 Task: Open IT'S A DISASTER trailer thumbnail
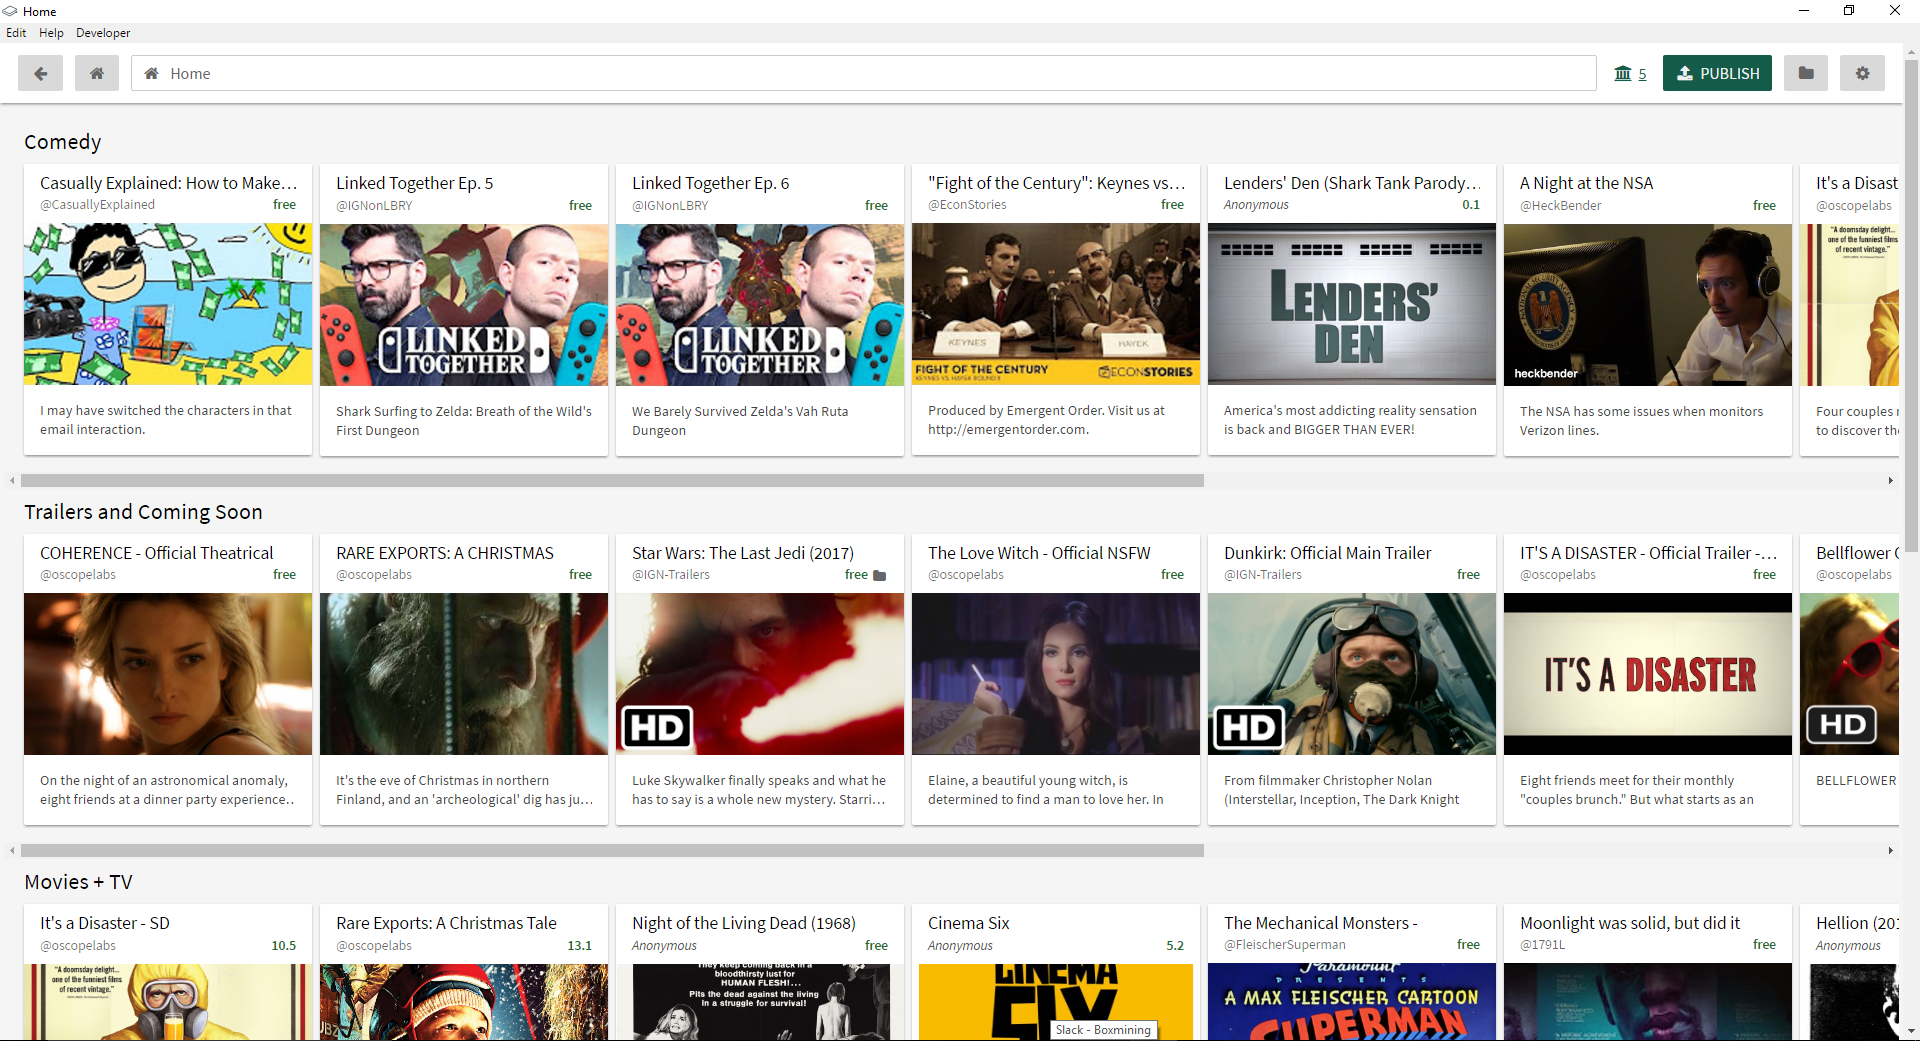pyautogui.click(x=1648, y=674)
